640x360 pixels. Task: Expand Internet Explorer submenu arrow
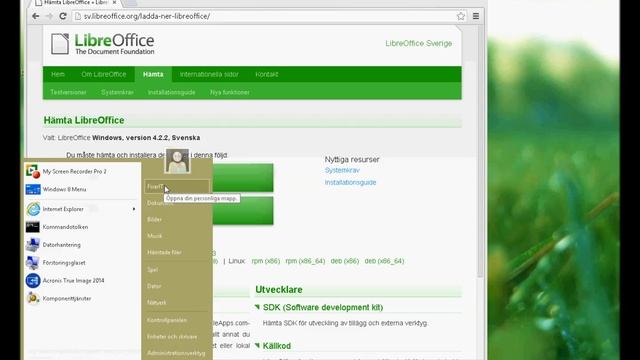click(x=134, y=209)
